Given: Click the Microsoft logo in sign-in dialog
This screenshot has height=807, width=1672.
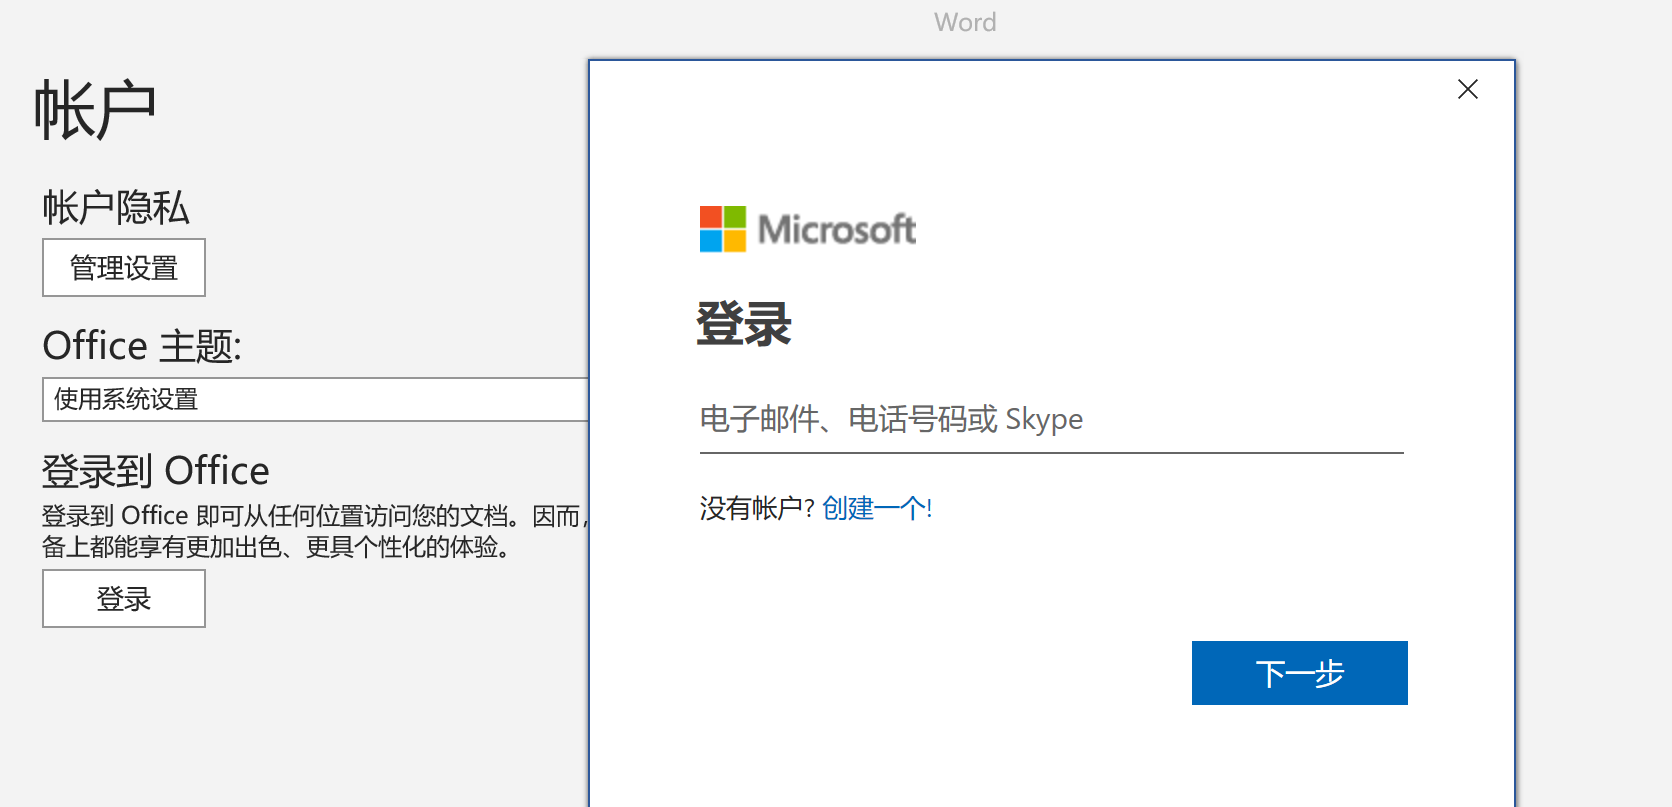Looking at the screenshot, I should coord(808,229).
